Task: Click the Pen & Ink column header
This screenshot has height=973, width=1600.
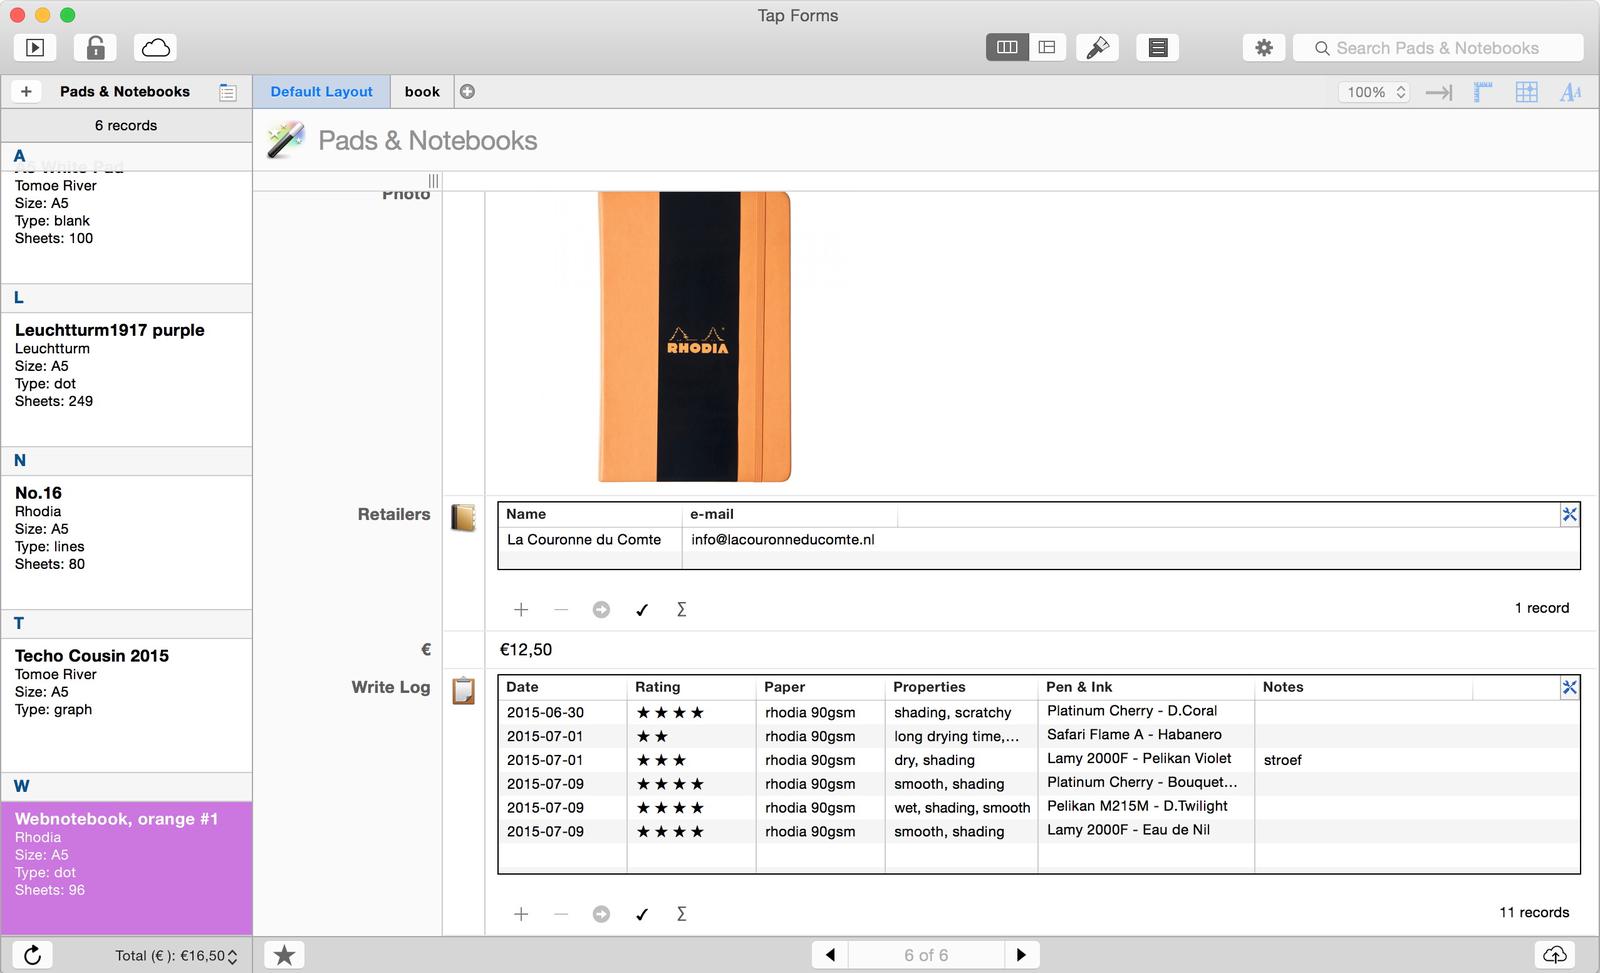Action: tap(1146, 687)
